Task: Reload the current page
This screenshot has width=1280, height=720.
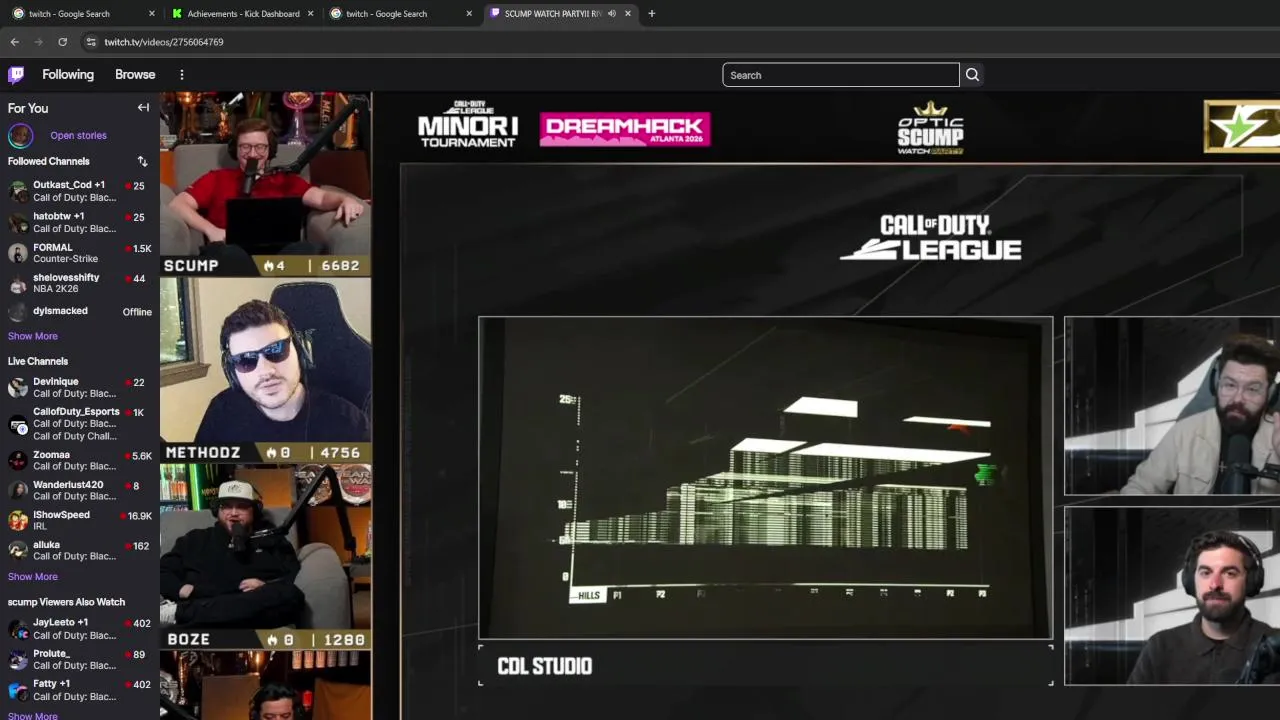Action: (x=62, y=42)
